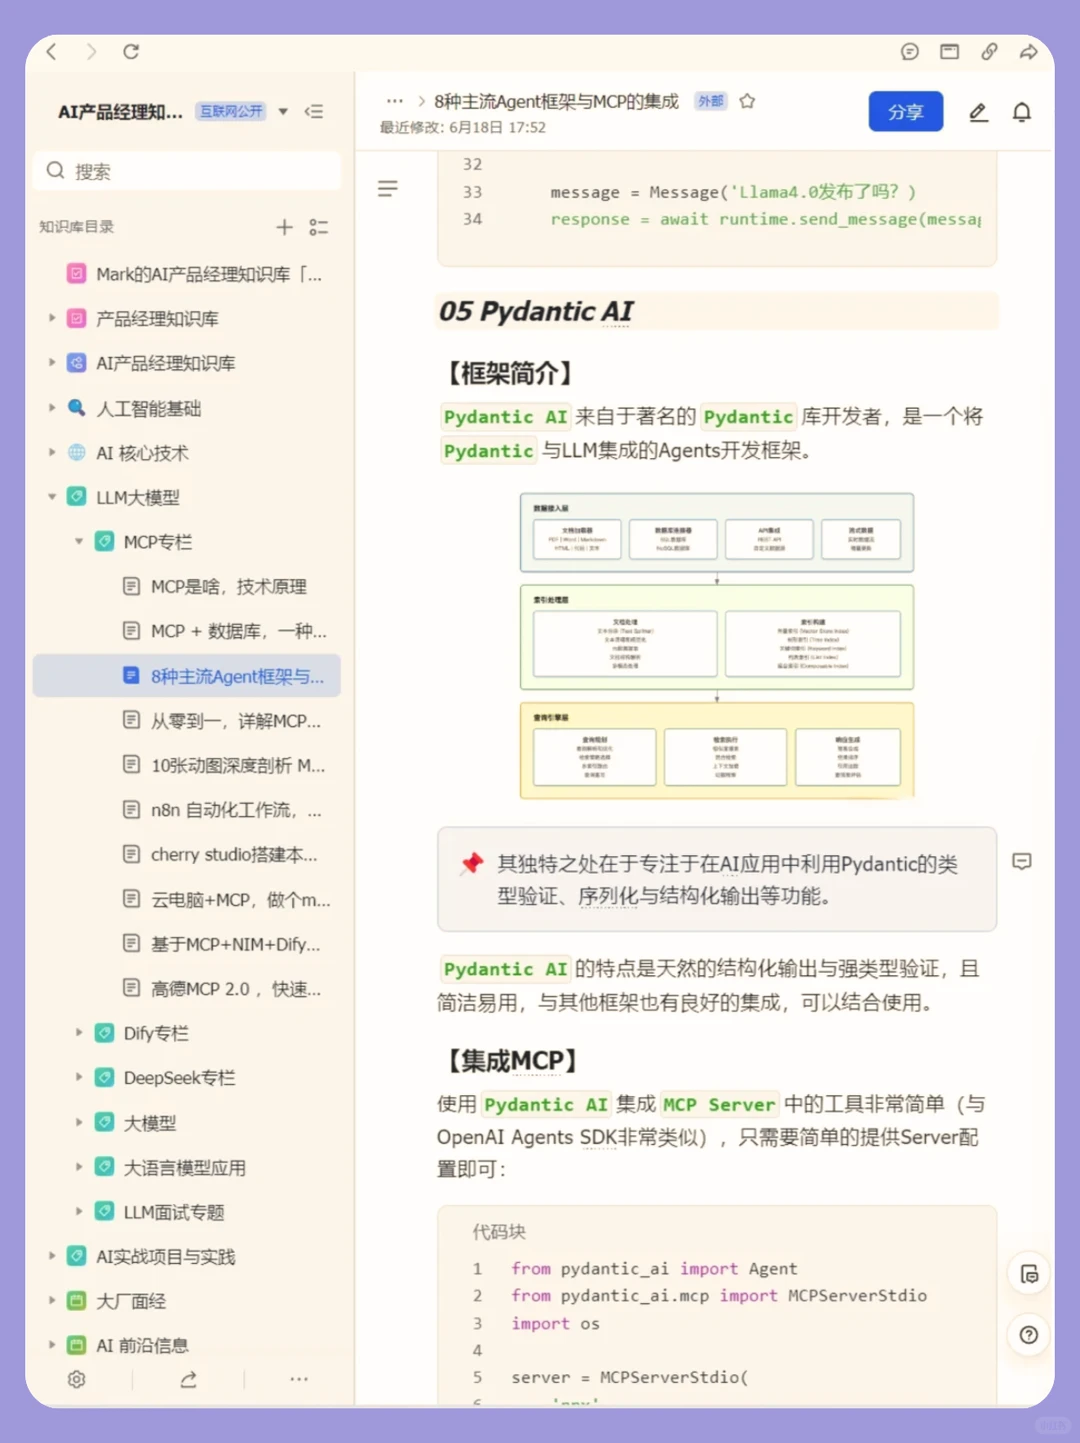Edit the document with pencil icon
The image size is (1080, 1443).
click(x=979, y=112)
